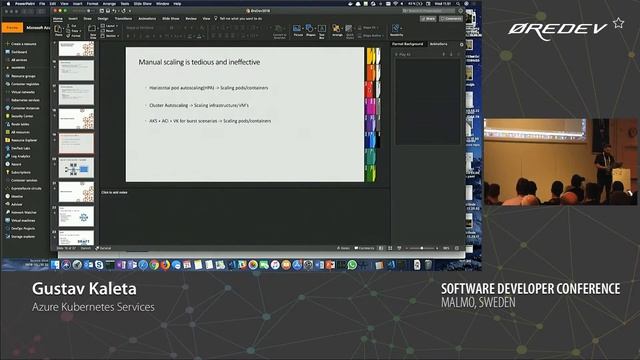Open 'Kubernetes services' in Azure sidebar
The width and height of the screenshot is (640, 360).
pyautogui.click(x=22, y=100)
